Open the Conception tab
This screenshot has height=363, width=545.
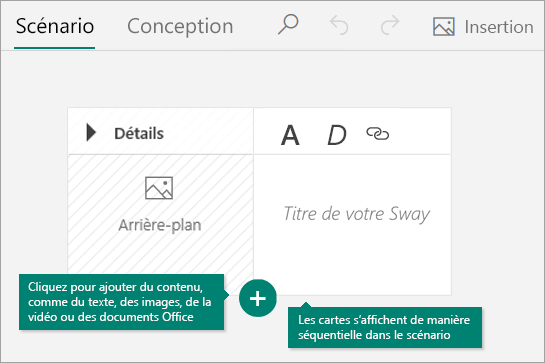point(180,26)
